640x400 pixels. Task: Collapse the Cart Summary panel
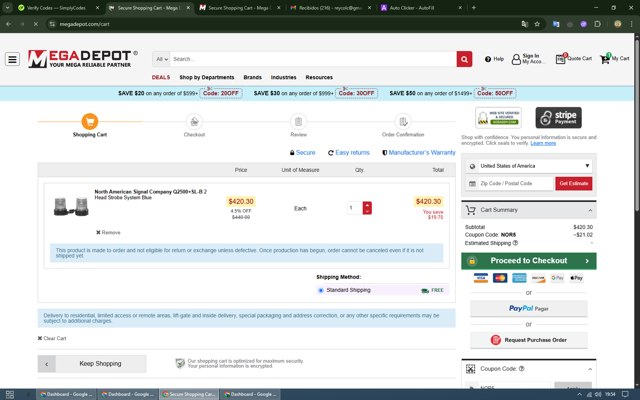tap(590, 210)
